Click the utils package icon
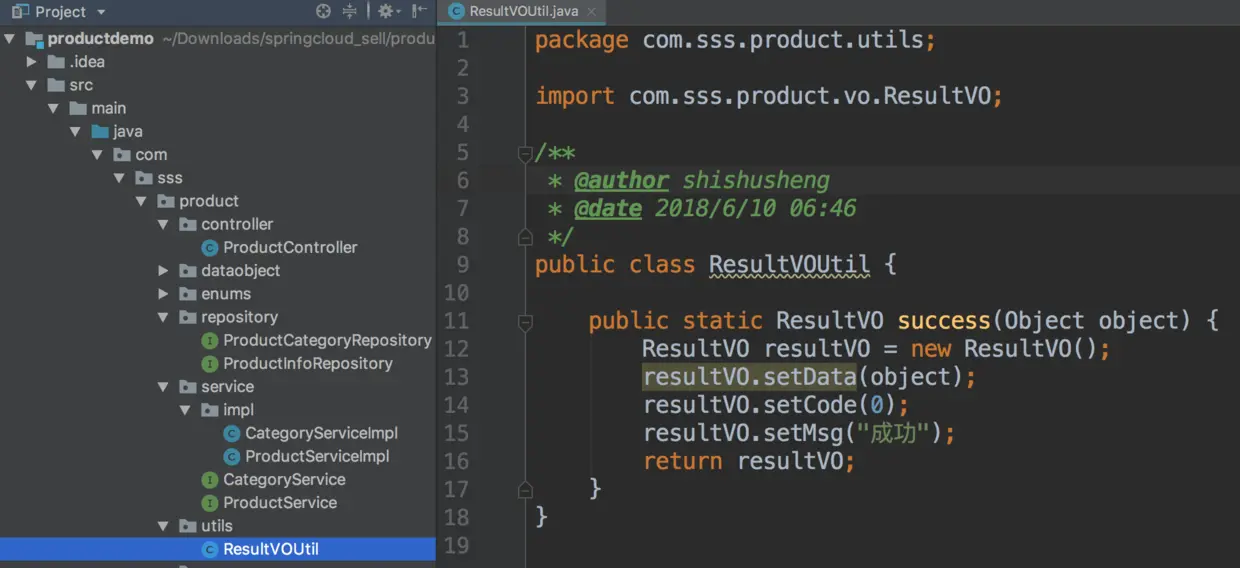 click(187, 526)
